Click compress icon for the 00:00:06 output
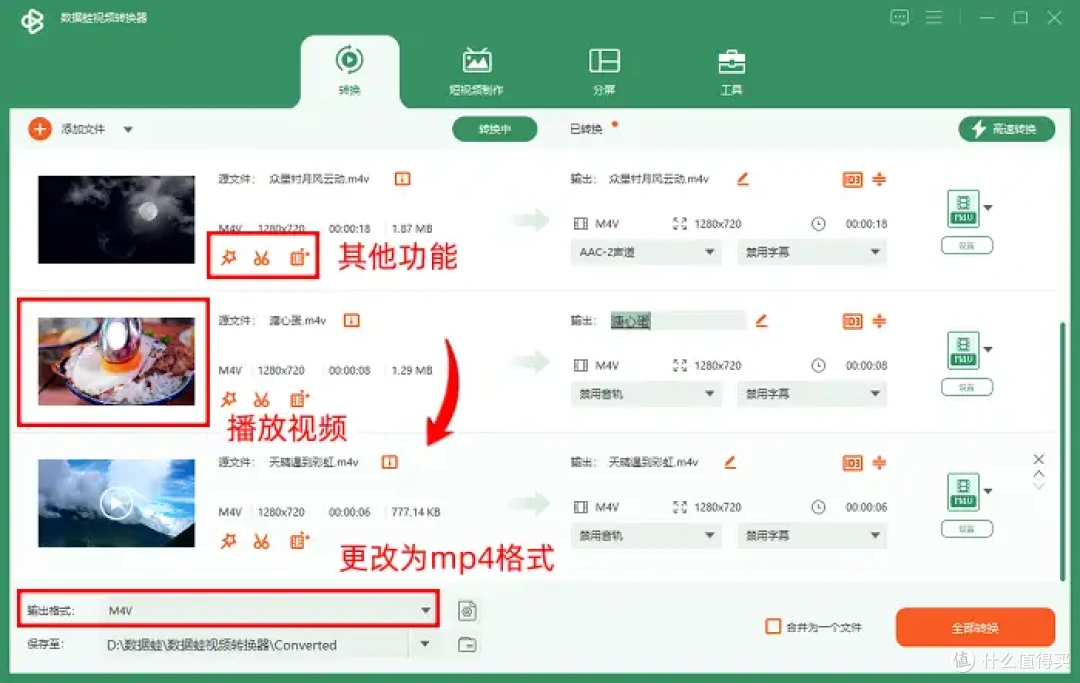 [879, 462]
